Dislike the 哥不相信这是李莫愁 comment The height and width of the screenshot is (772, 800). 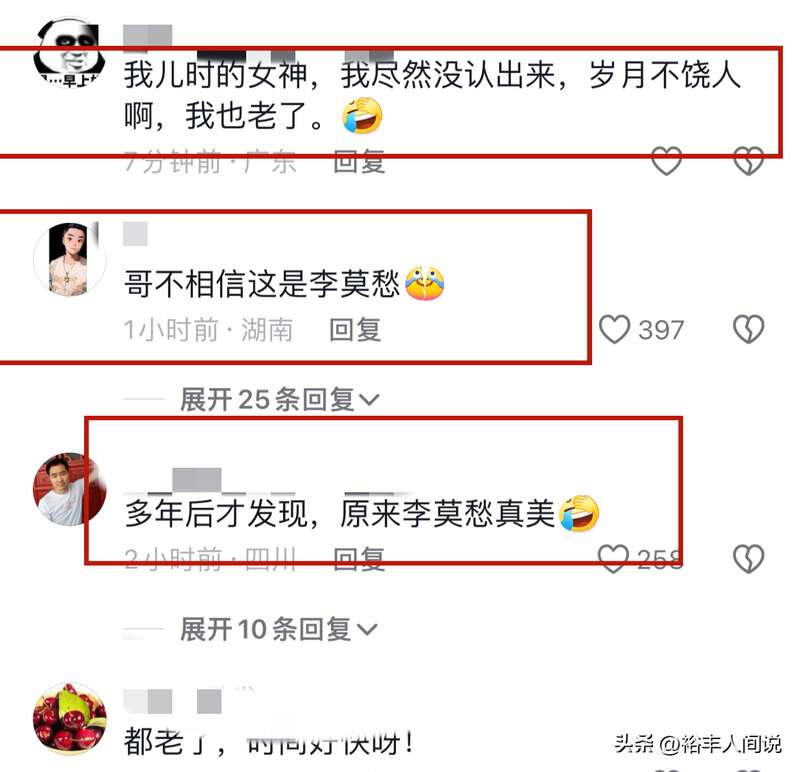point(748,329)
